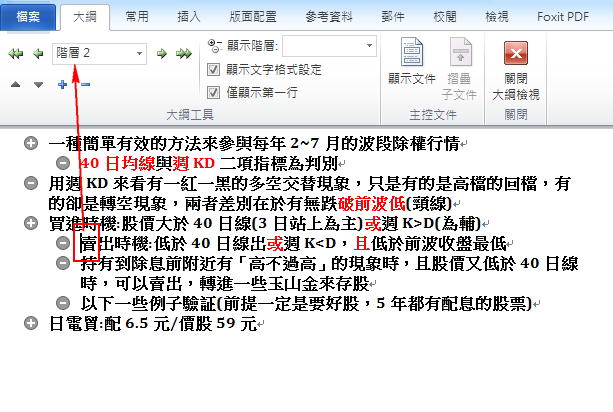Toggle 顯示文字格式設定 checkbox
613x412 pixels.
point(213,70)
